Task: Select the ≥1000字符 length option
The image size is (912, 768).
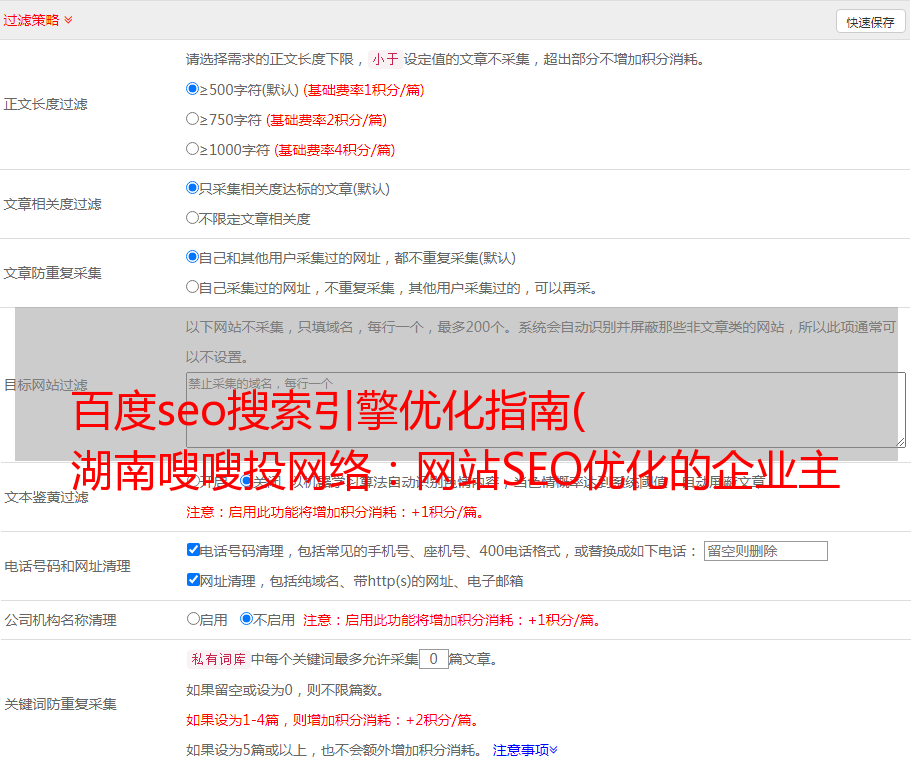Action: click(x=192, y=149)
